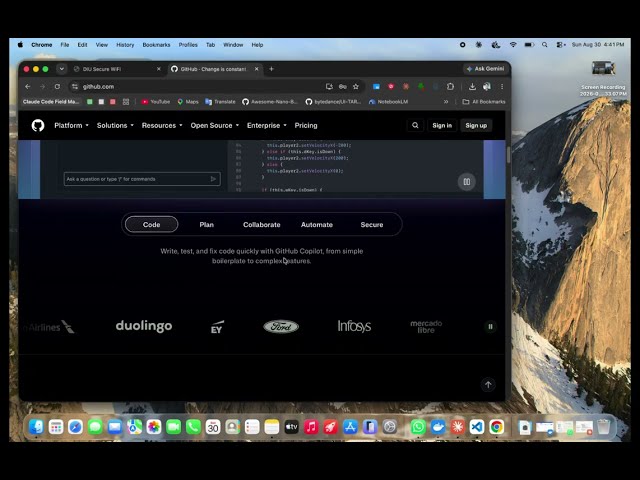Switch to the DIU Secure WiFi tab
The image size is (640, 480).
[116, 69]
